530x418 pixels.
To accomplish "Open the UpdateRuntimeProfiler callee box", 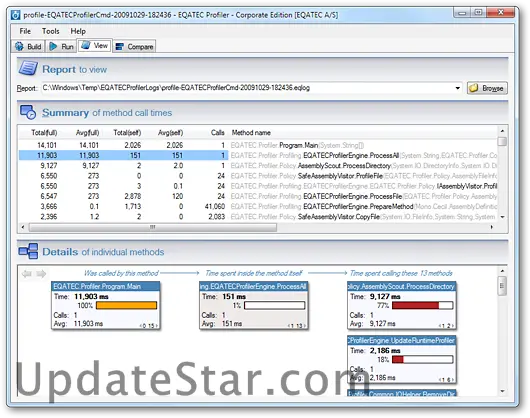I will (x=402, y=359).
